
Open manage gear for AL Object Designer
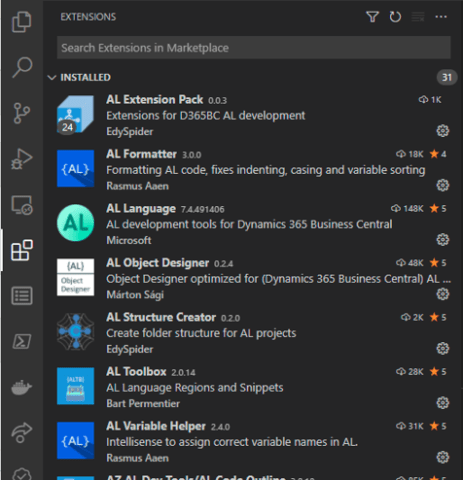coord(443,294)
